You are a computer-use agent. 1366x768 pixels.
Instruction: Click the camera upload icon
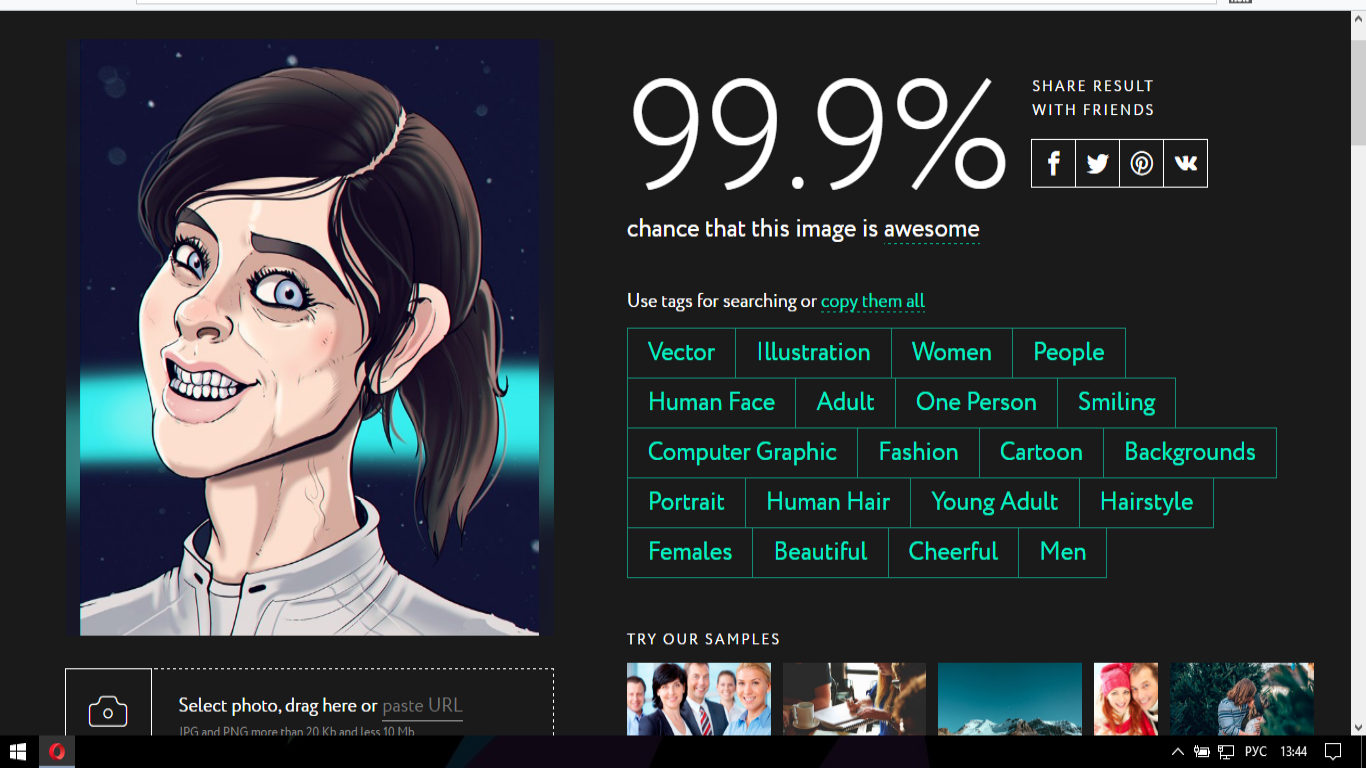[x=108, y=711]
